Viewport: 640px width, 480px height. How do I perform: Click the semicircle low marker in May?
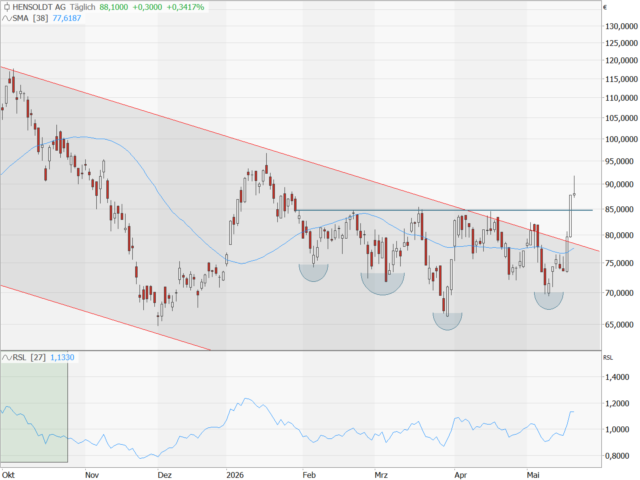click(x=549, y=301)
